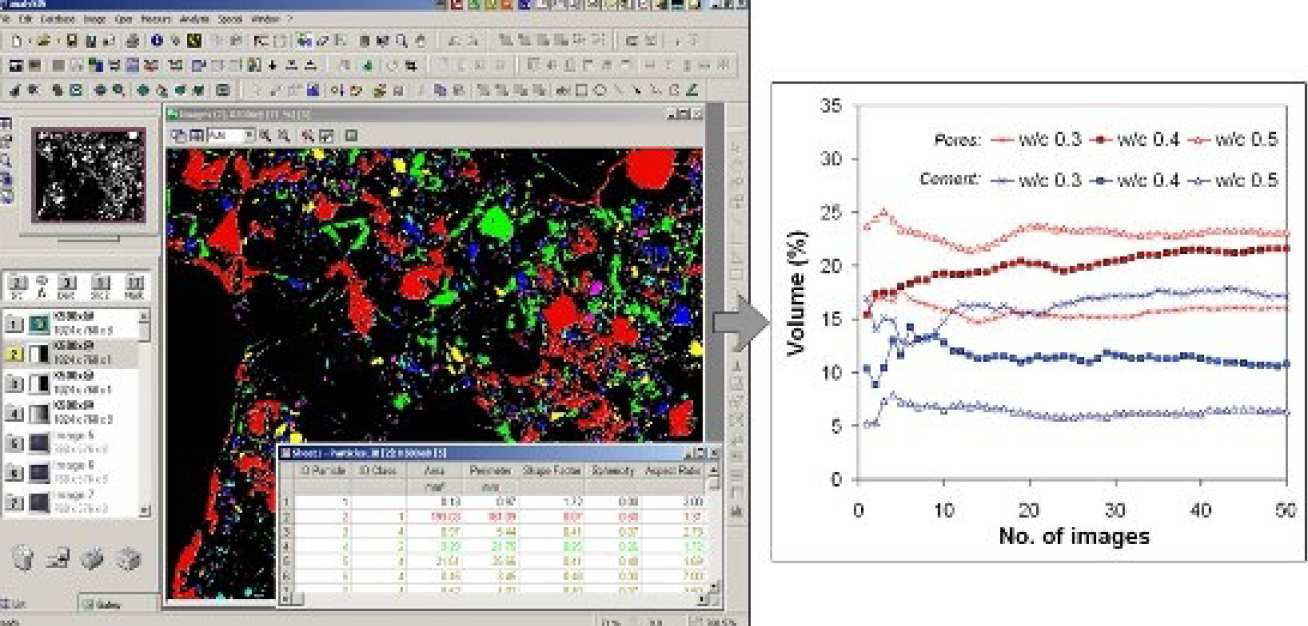Viewport: 1308px width, 626px height.
Task: Click the Area column header in sheet
Action: pos(435,470)
